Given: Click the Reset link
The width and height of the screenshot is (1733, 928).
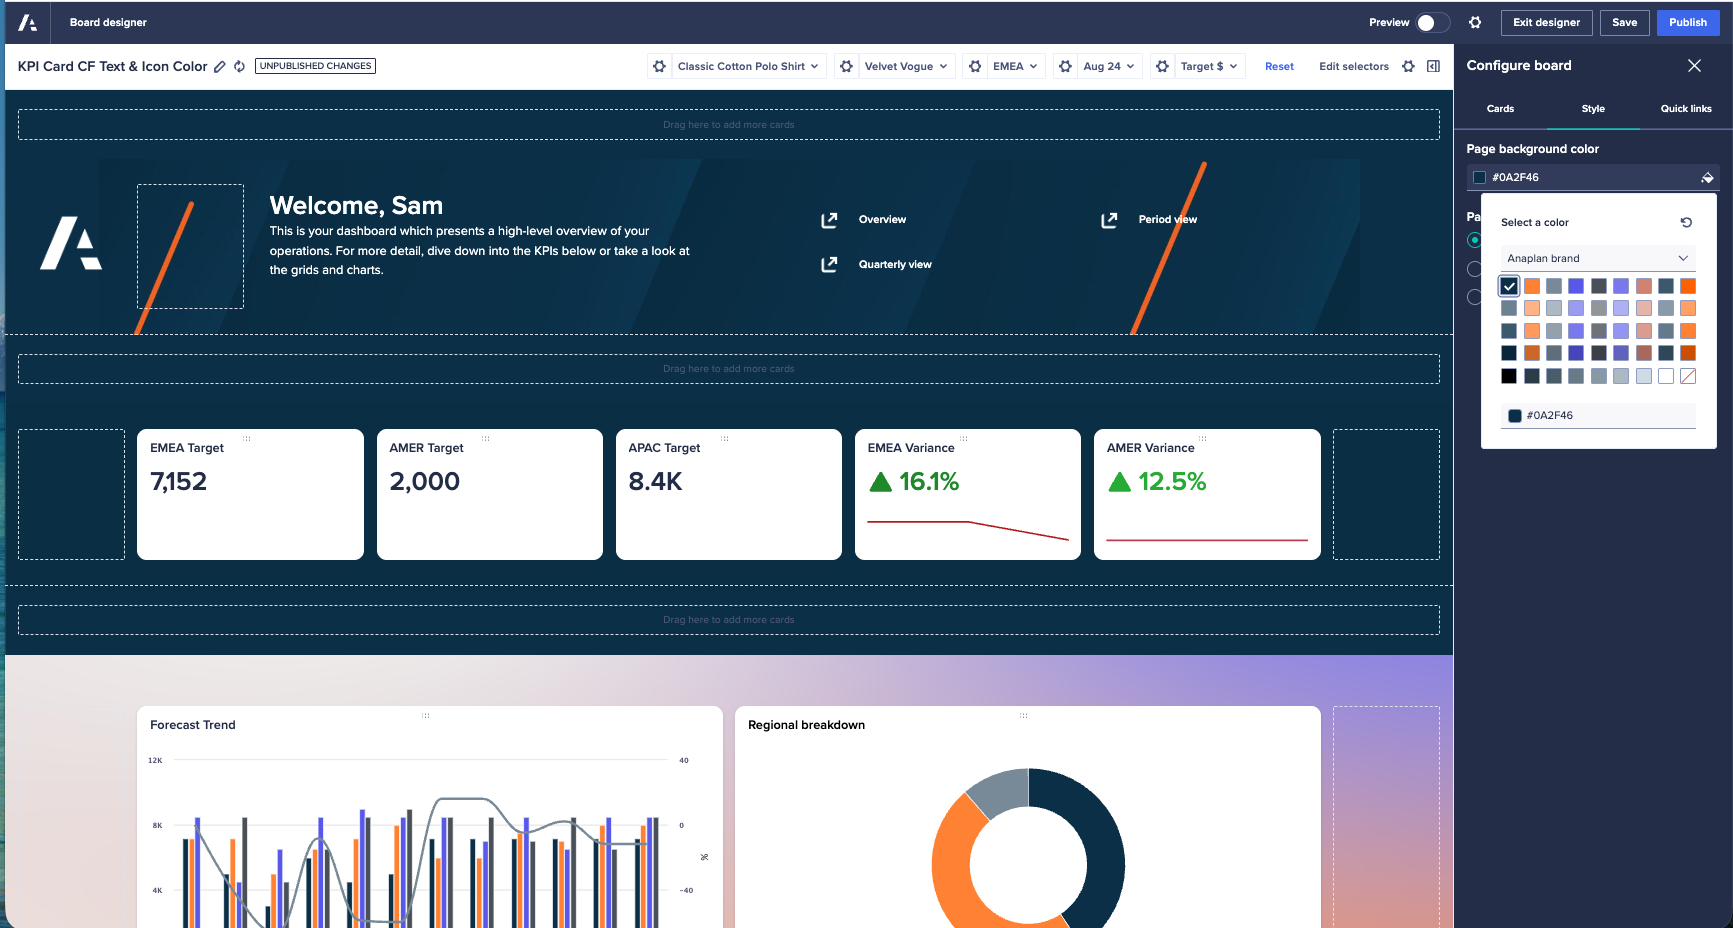Looking at the screenshot, I should tap(1279, 66).
